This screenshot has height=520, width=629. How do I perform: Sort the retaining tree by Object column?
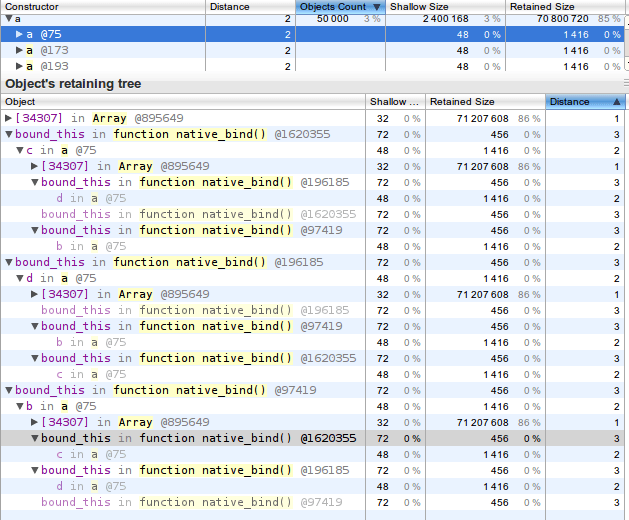click(183, 102)
